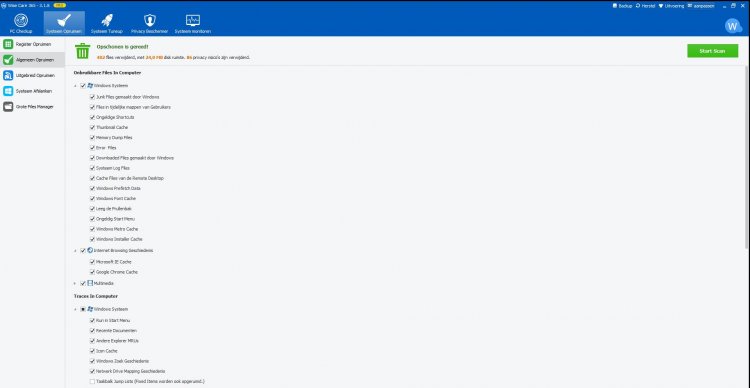Click the user avatar cloud icon
The width and height of the screenshot is (750, 388).
point(733,26)
